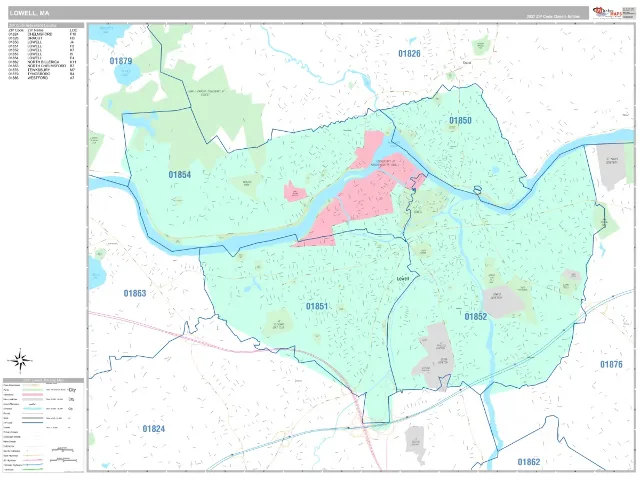
Task: Select the 01852 ZIP code label
Action: click(476, 316)
